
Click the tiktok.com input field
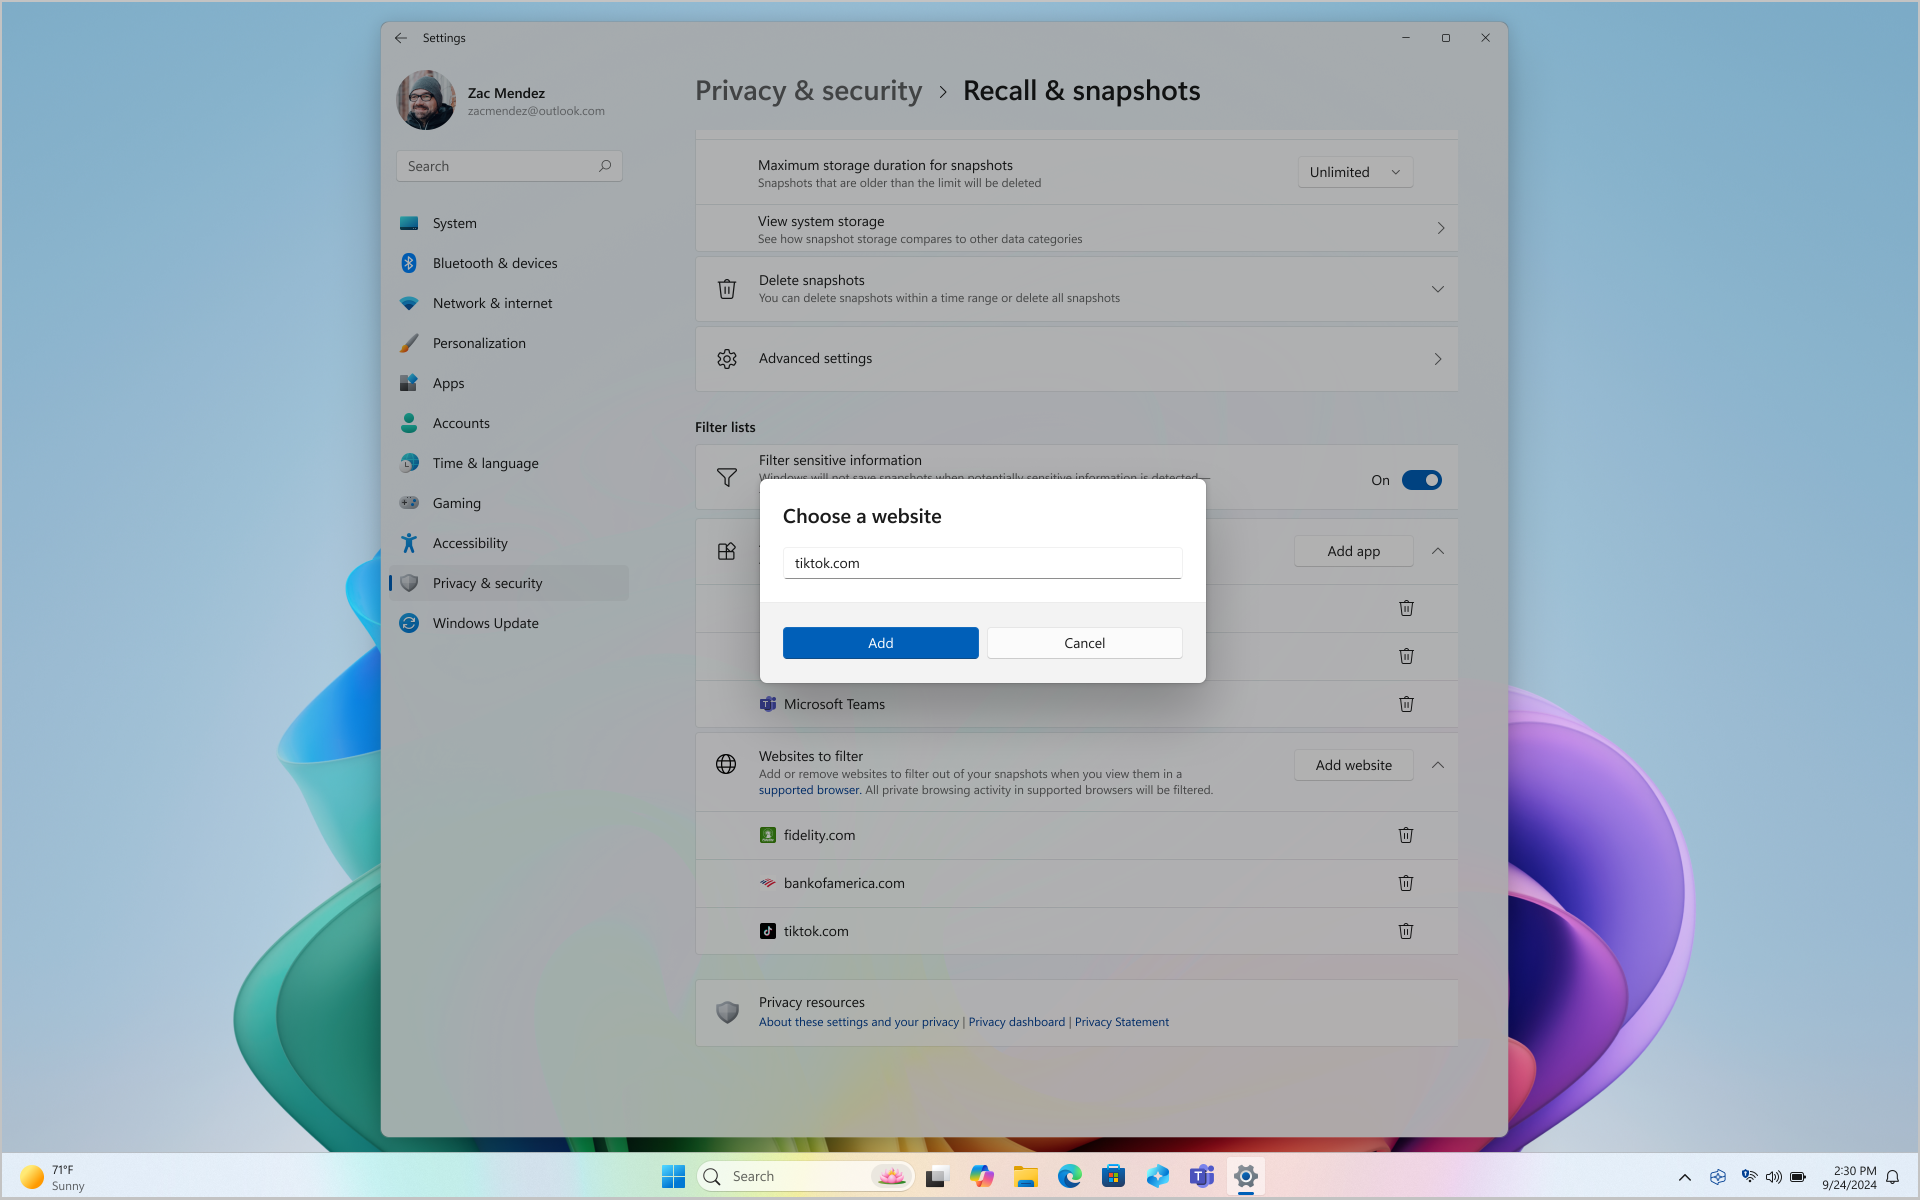tap(981, 563)
